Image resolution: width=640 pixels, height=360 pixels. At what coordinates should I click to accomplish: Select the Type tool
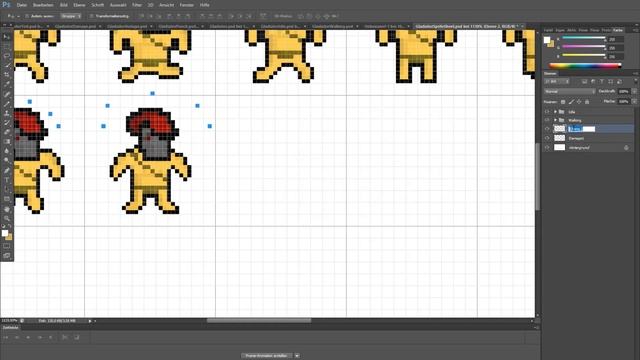7,180
